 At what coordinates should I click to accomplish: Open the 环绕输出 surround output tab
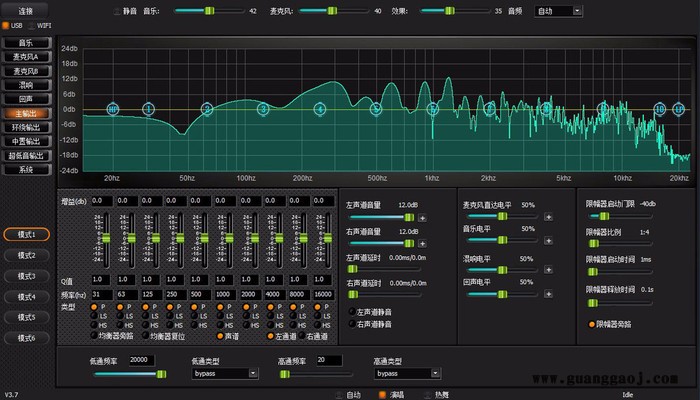26,127
